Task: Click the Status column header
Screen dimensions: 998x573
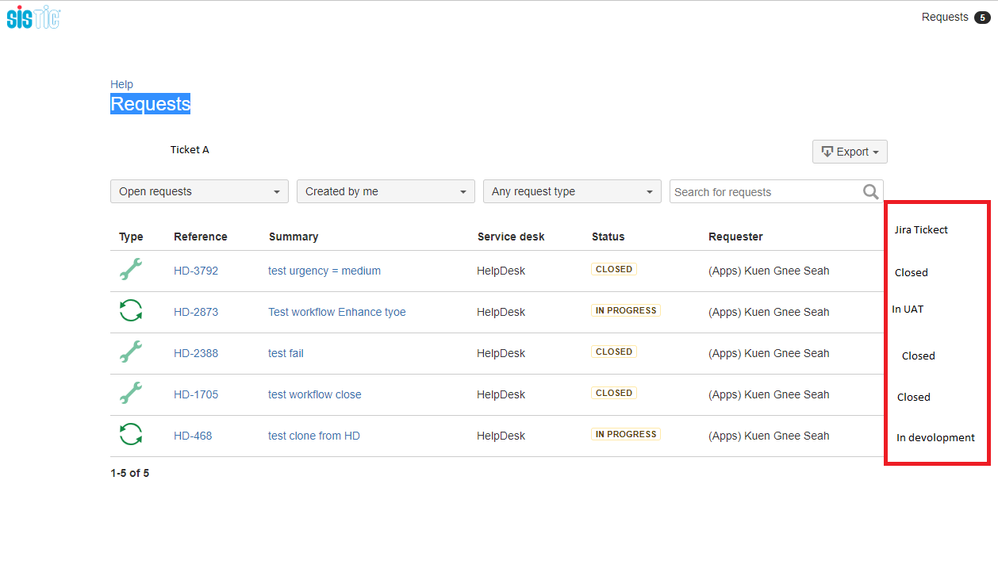Action: click(608, 236)
